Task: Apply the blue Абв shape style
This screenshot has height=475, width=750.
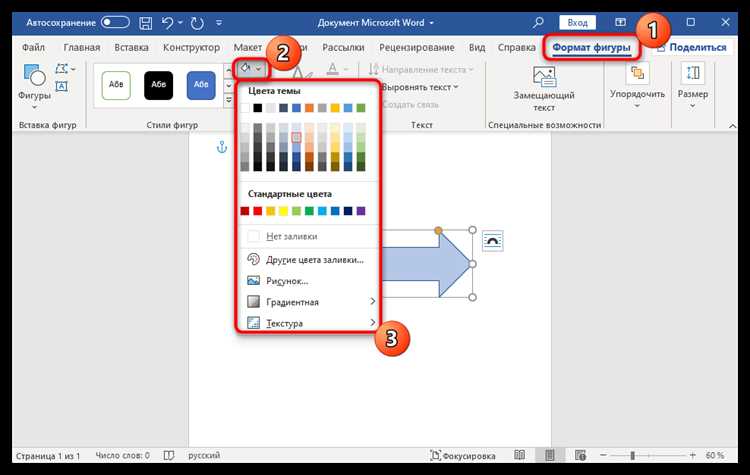Action: point(201,85)
